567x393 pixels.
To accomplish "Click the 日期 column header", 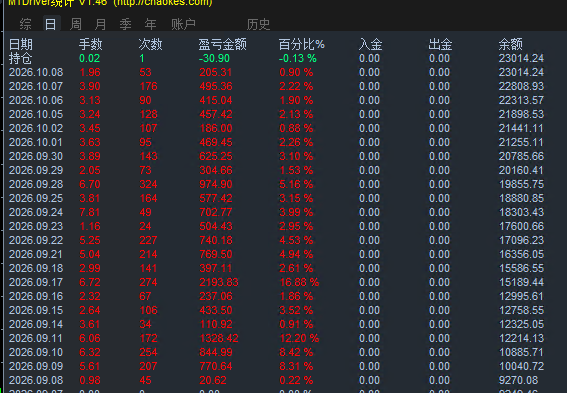I will tap(21, 44).
